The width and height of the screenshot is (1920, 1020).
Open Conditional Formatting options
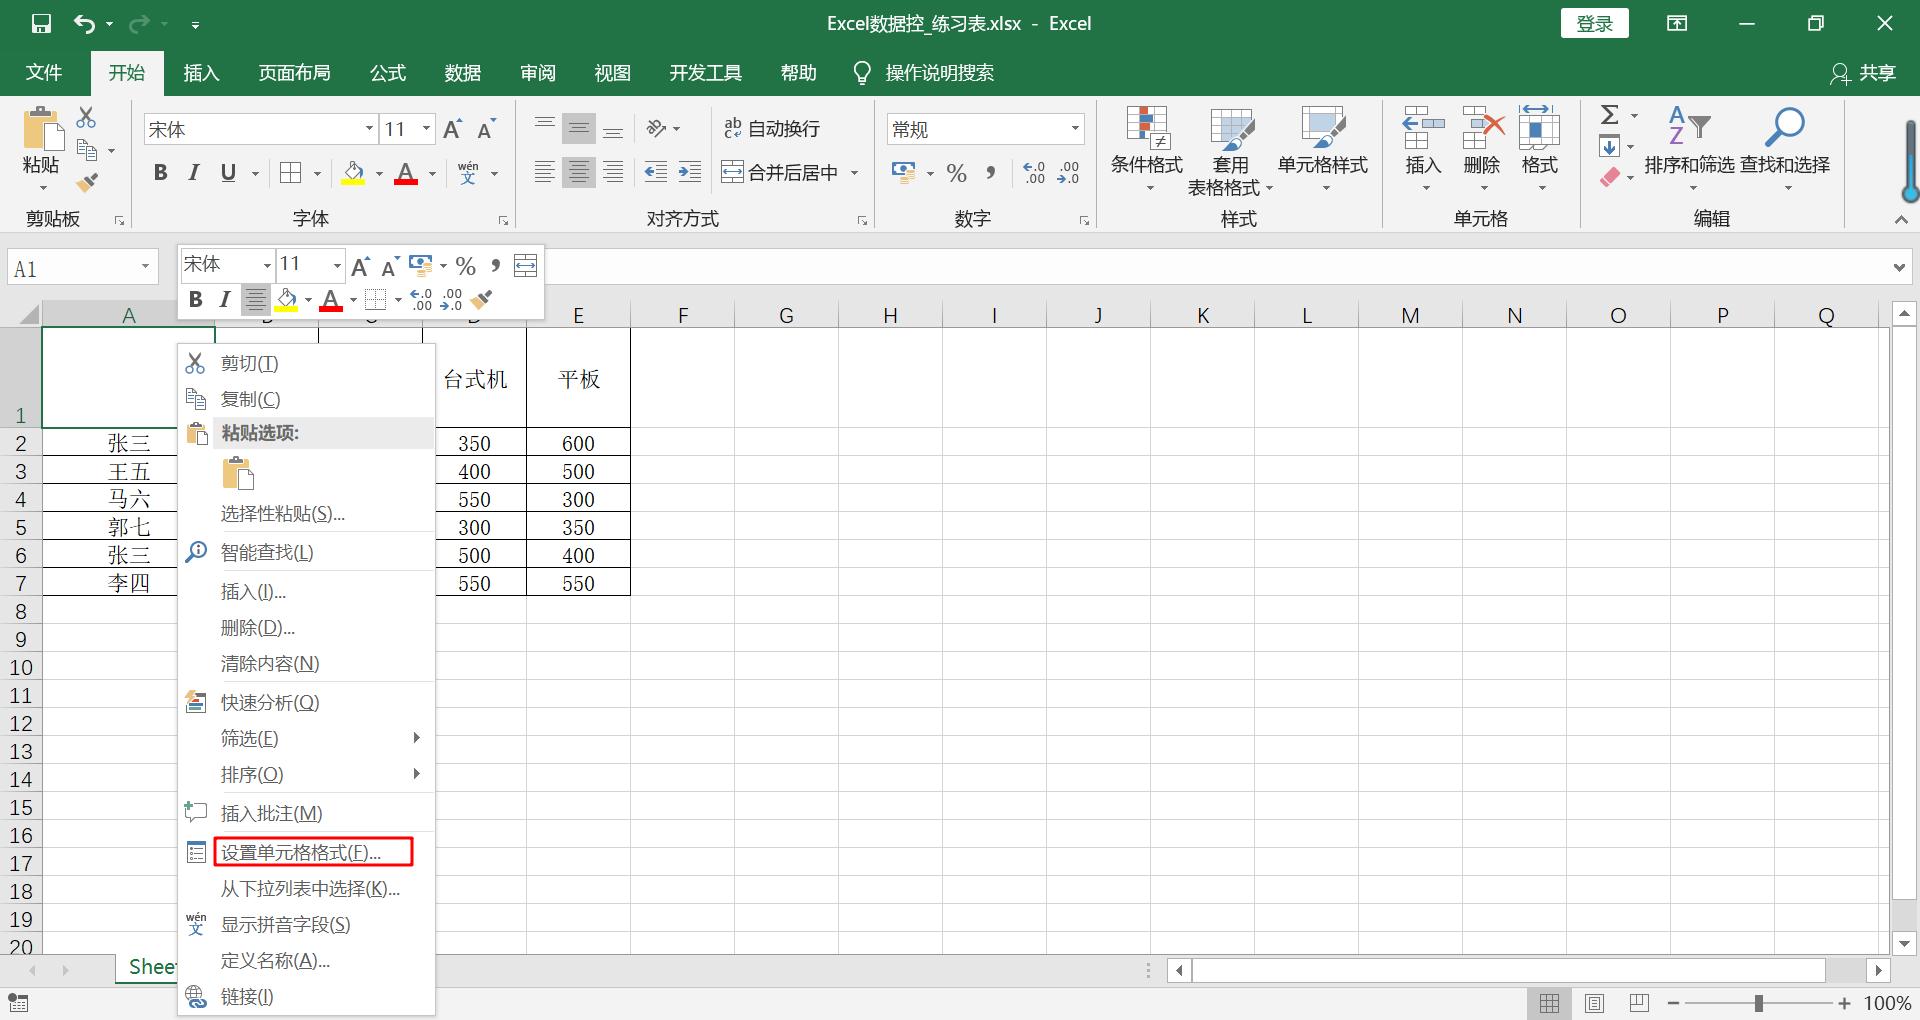pos(1146,150)
